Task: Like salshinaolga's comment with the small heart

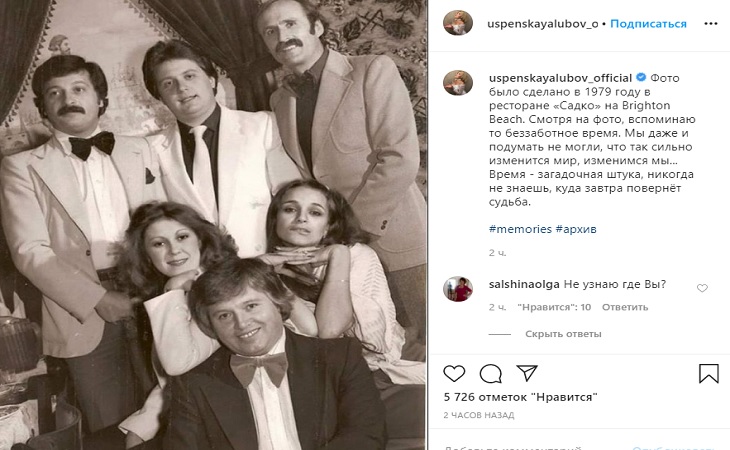Action: 702,288
